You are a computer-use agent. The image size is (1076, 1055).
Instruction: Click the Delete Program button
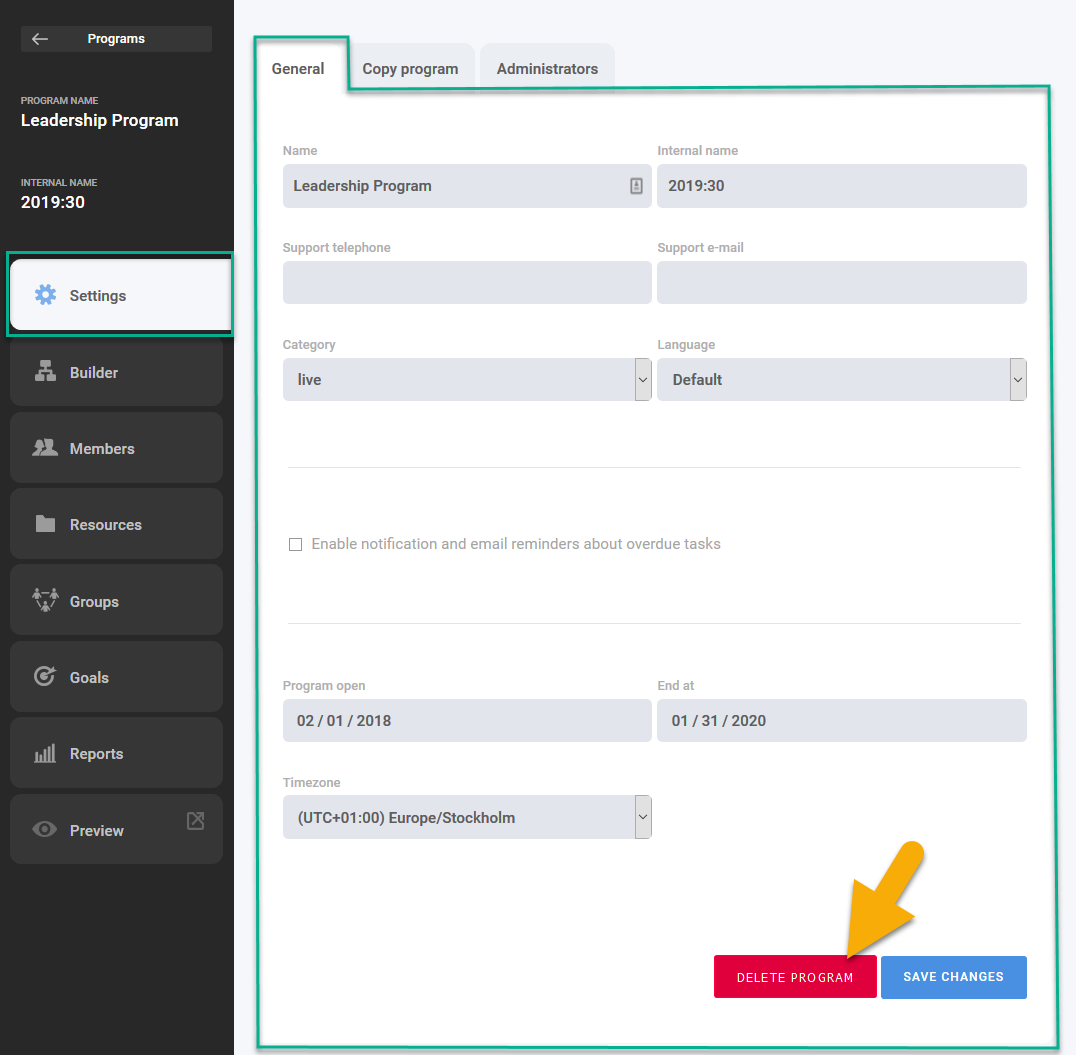795,977
